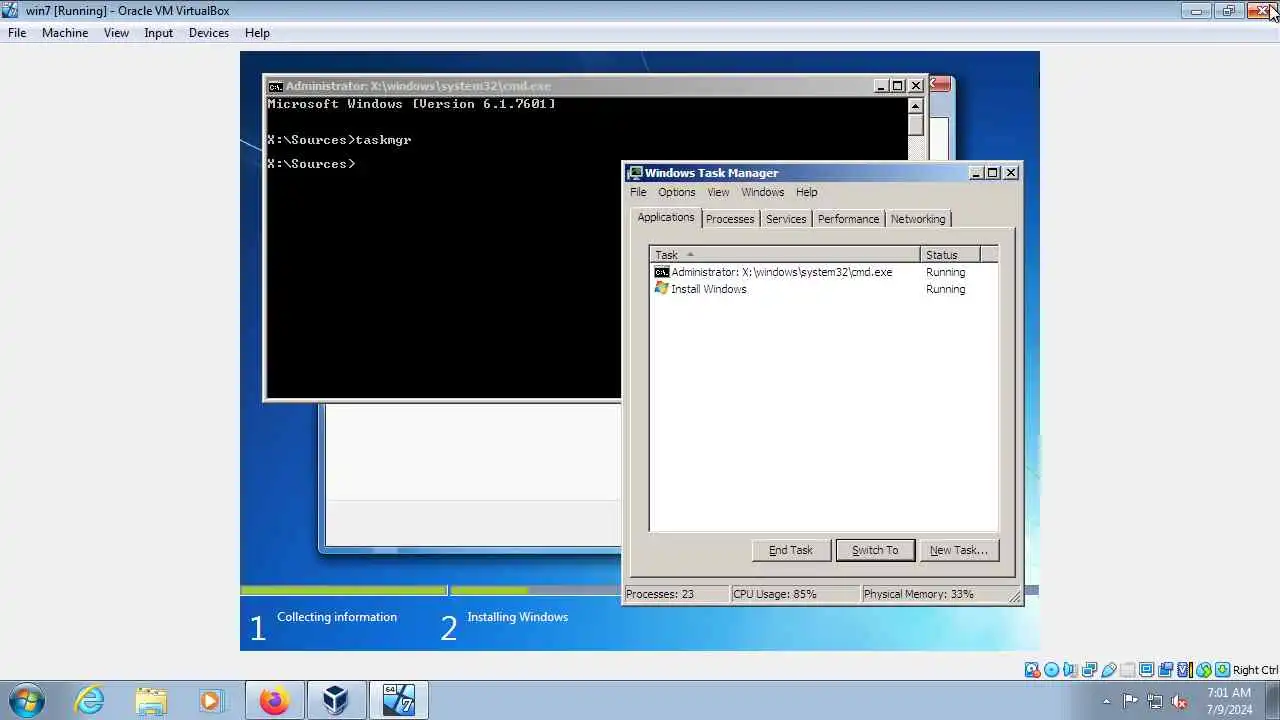
Task: Open Task Manager View menu
Action: (x=718, y=192)
